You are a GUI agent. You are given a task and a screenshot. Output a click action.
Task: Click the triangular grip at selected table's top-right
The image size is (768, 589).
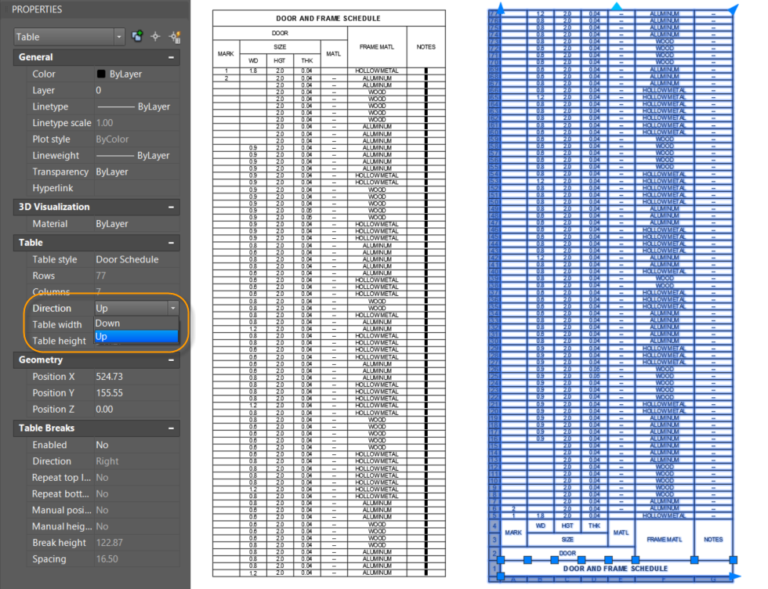[736, 9]
